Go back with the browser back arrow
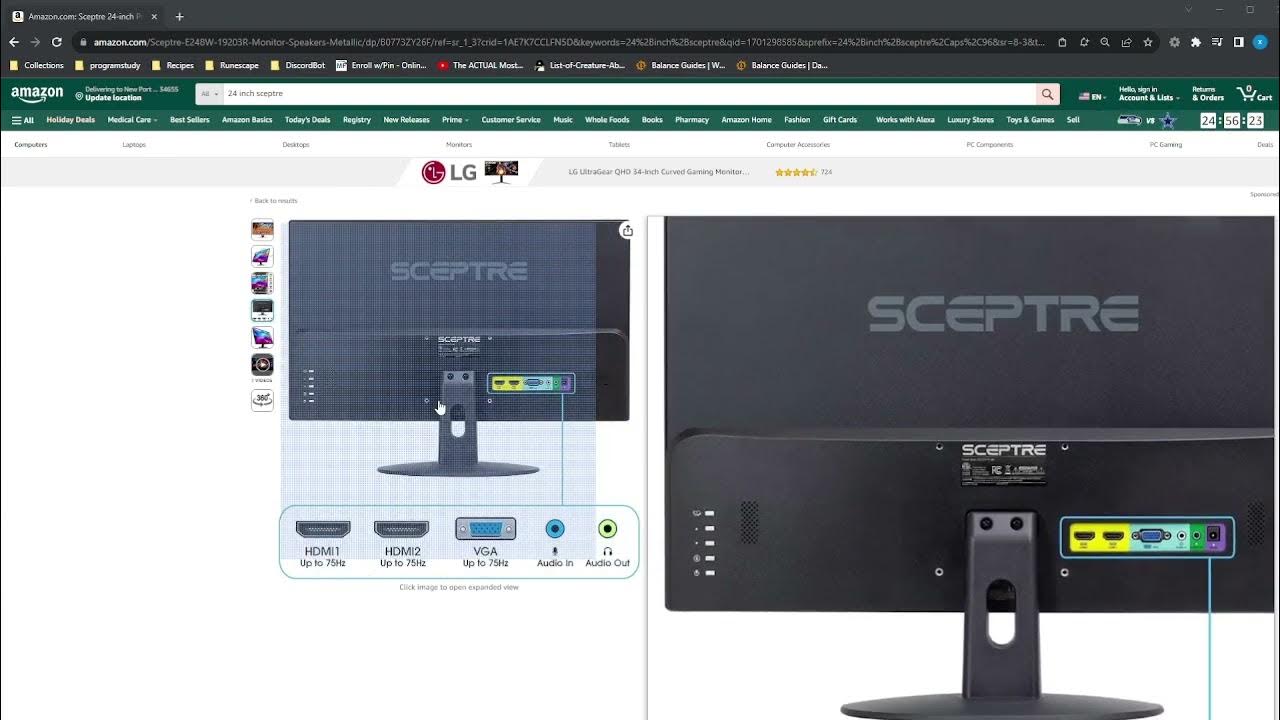This screenshot has width=1280, height=720. point(14,42)
